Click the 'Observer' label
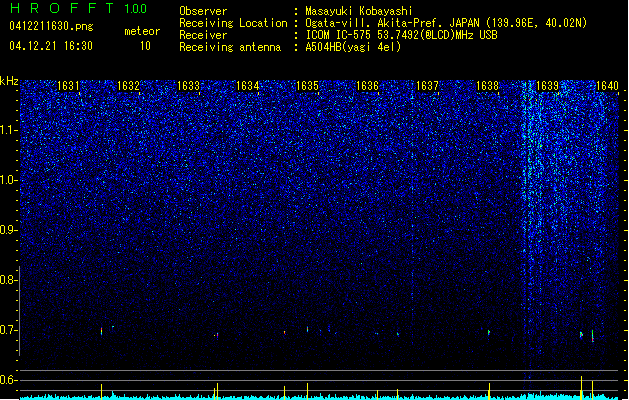 coord(203,11)
